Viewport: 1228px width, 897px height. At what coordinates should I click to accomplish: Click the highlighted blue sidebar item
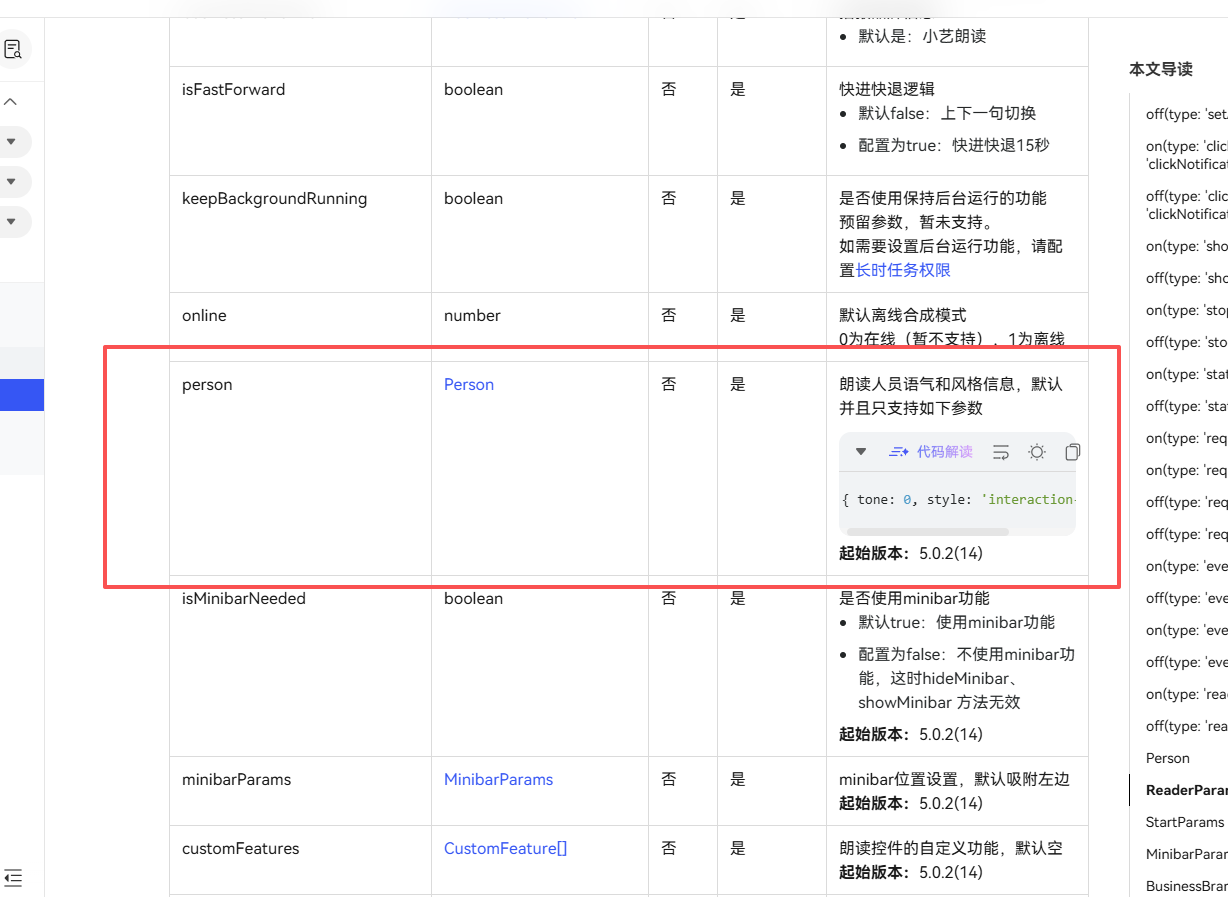click(x=21, y=395)
